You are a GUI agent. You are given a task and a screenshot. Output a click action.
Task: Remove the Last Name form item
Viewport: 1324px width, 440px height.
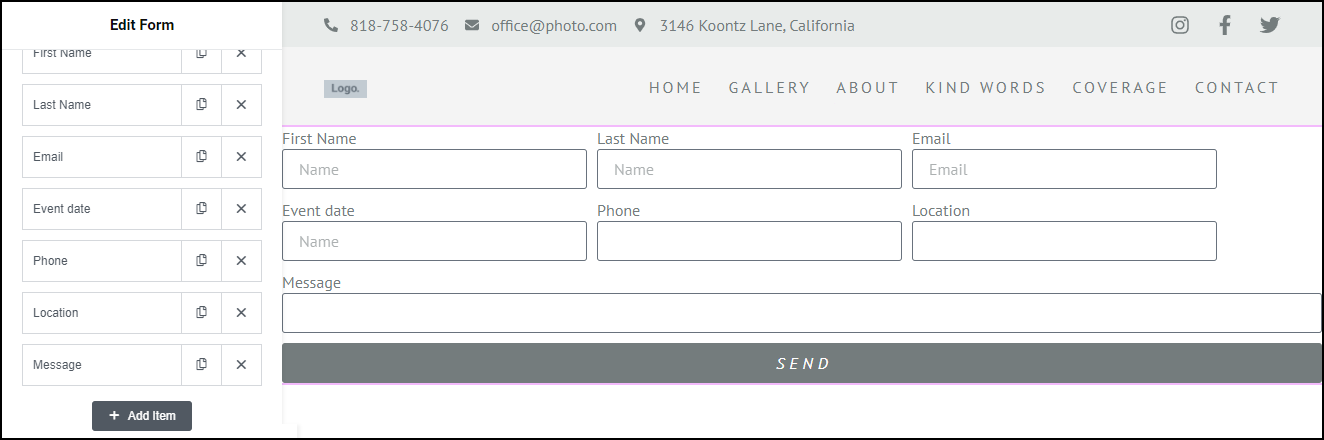tap(241, 105)
